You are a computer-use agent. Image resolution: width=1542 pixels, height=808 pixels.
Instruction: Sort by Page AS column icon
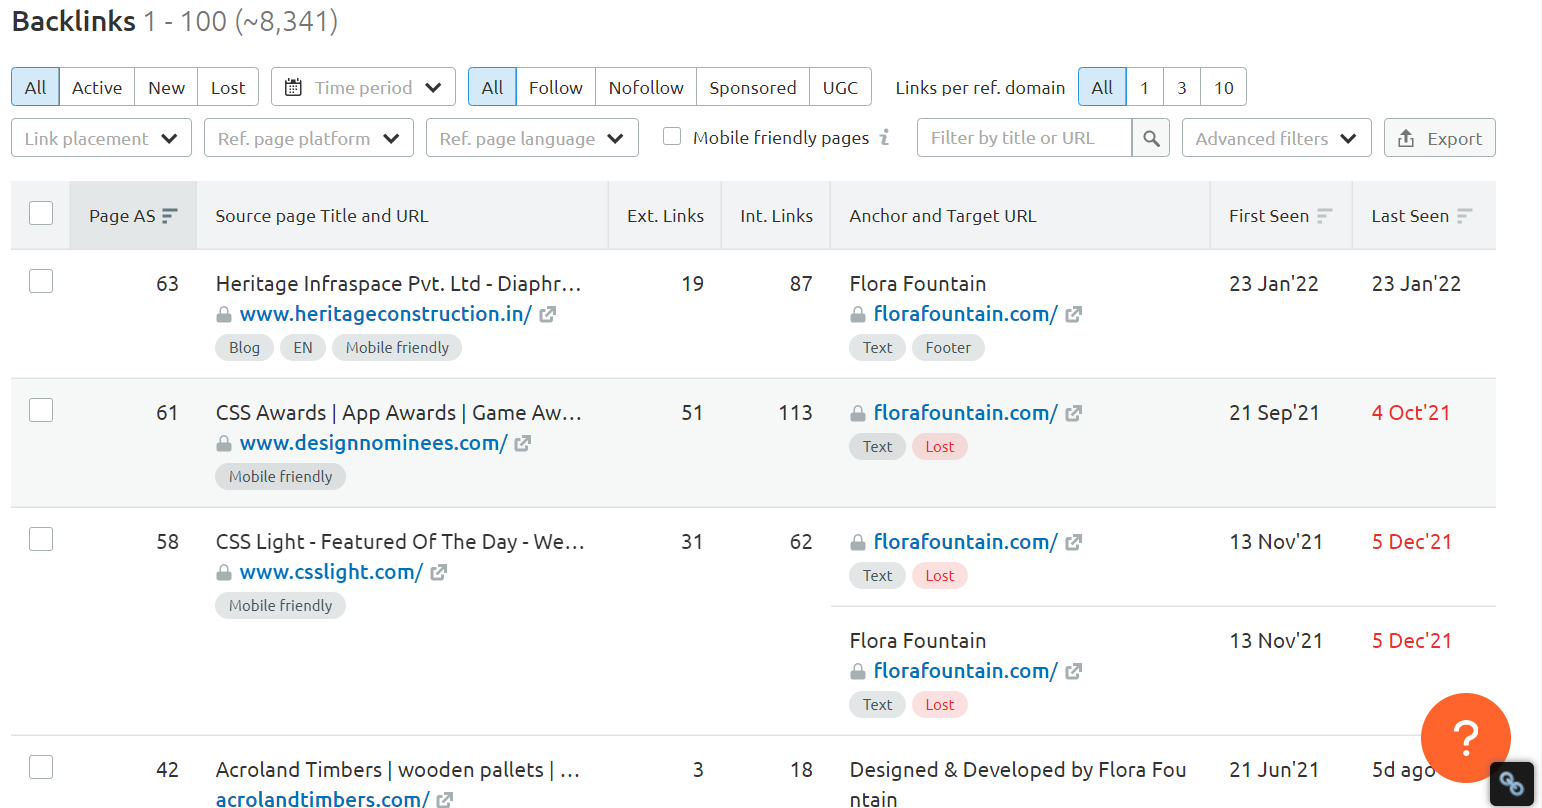[170, 216]
